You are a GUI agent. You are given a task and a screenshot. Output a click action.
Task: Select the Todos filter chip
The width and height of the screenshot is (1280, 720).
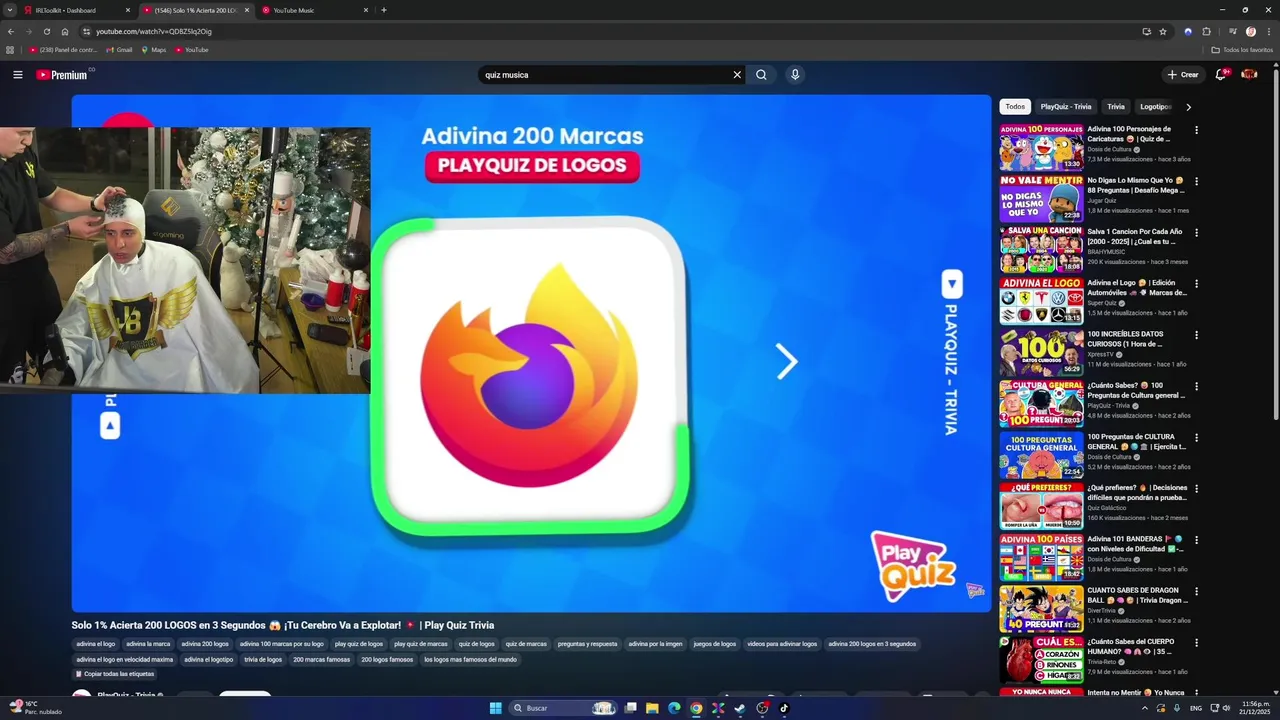point(1015,107)
